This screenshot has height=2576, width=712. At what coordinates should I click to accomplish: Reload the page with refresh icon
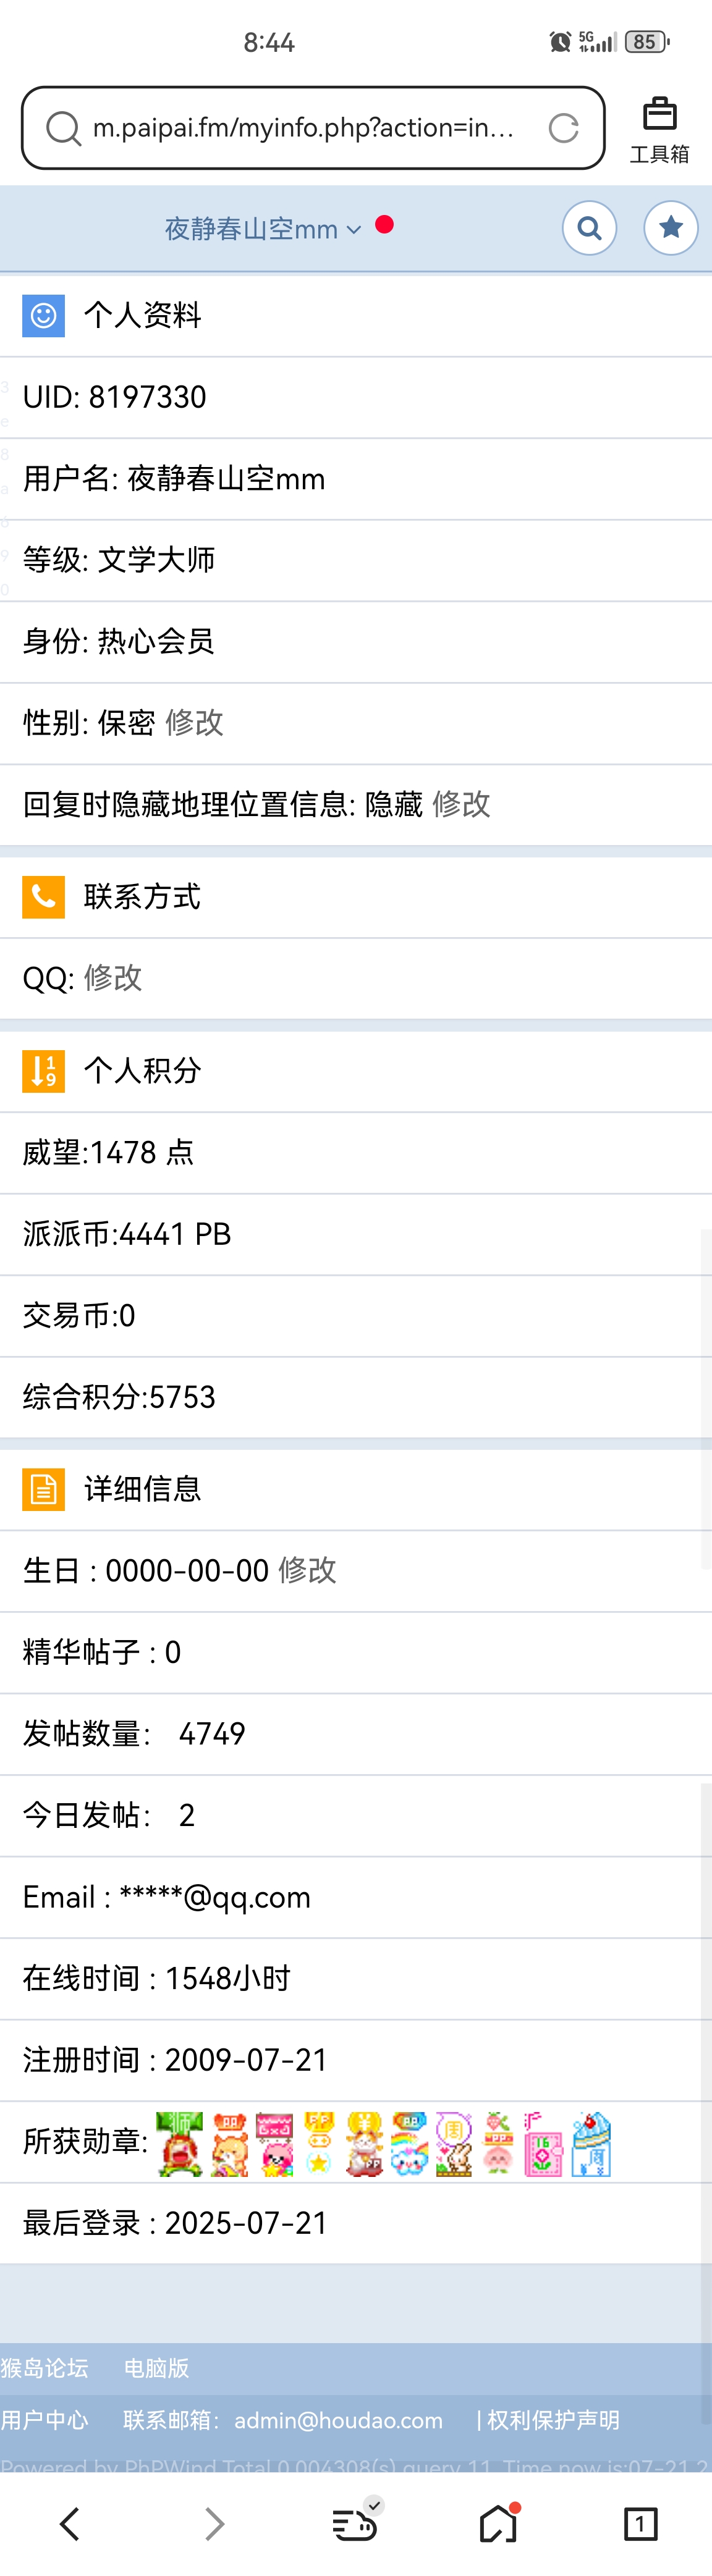pos(564,128)
